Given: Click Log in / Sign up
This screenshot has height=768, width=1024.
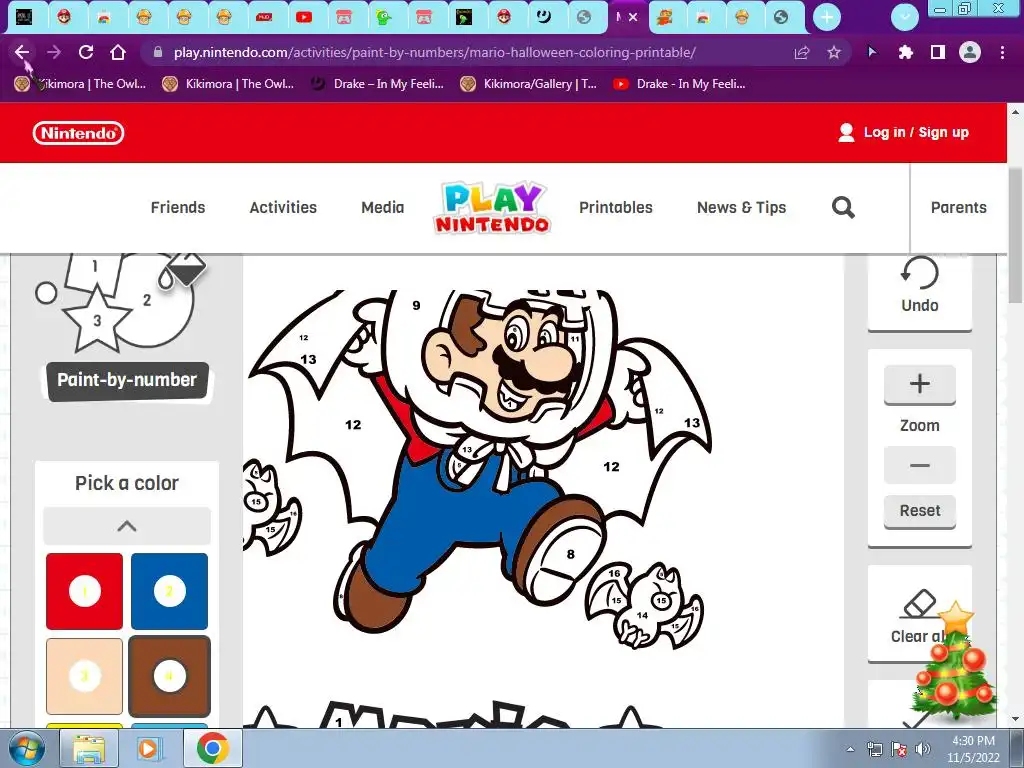Looking at the screenshot, I should tap(904, 133).
